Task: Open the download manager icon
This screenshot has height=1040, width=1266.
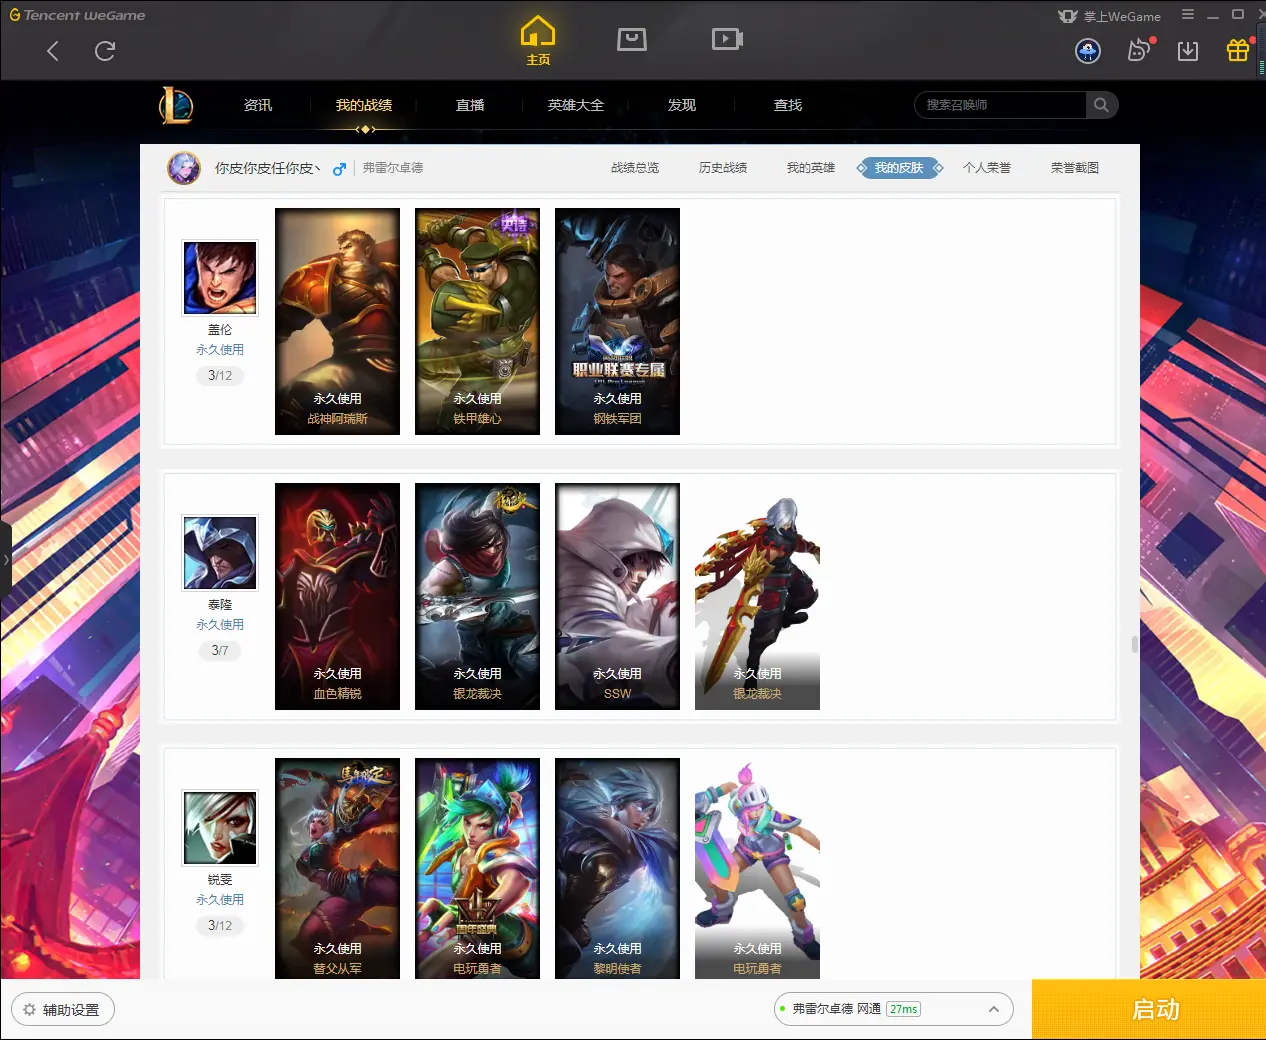Action: [1188, 51]
